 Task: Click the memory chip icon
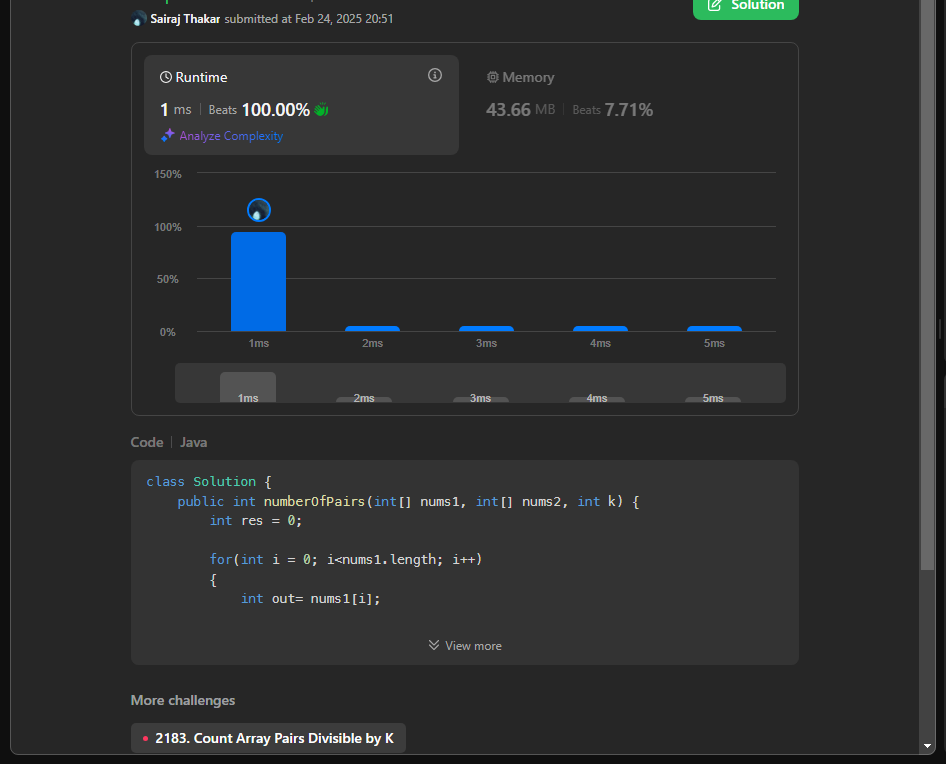coord(492,77)
